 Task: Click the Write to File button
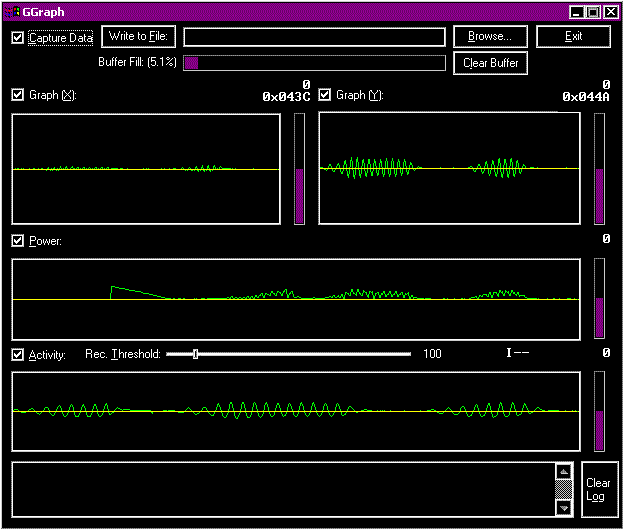138,37
